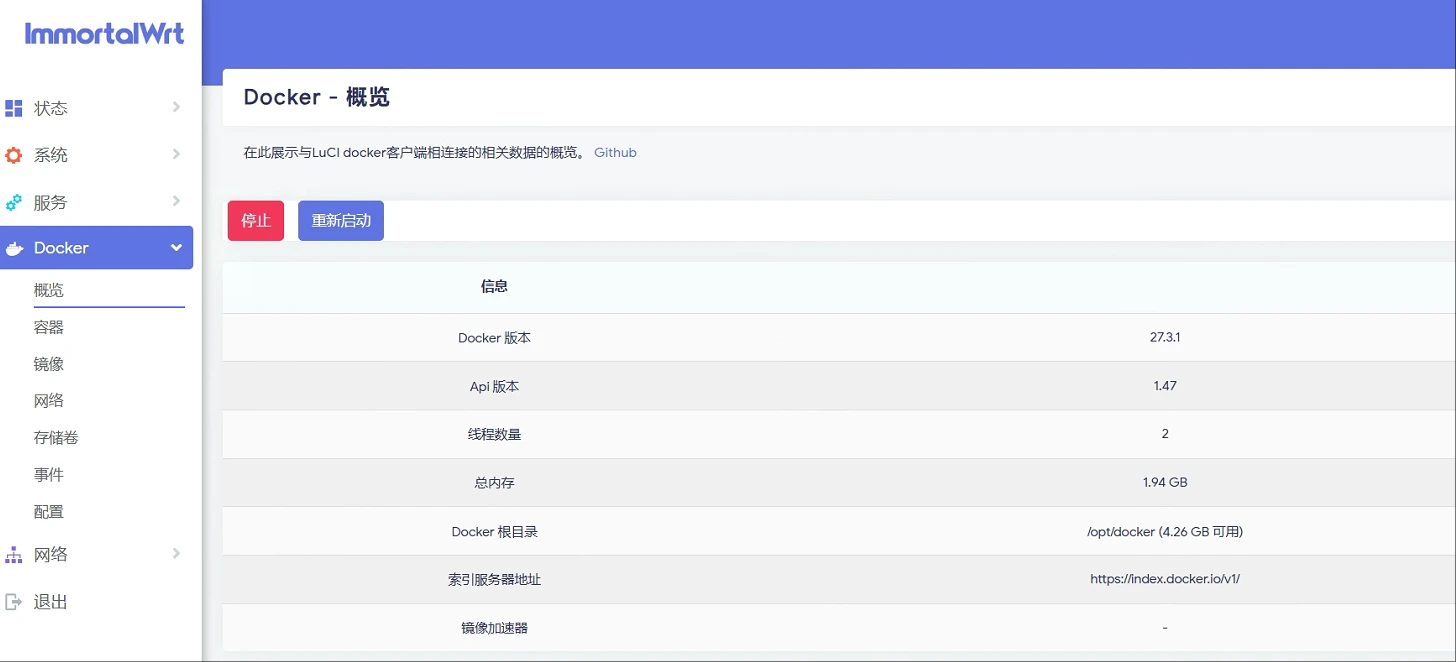Open the Github link
The image size is (1456, 662).
click(x=615, y=153)
